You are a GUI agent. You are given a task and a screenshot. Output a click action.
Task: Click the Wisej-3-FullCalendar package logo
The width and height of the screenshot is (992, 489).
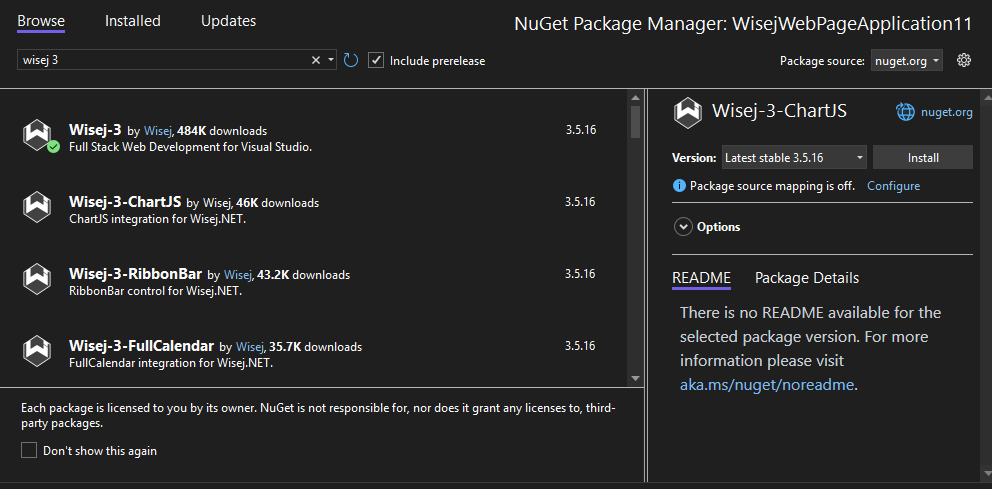[37, 350]
